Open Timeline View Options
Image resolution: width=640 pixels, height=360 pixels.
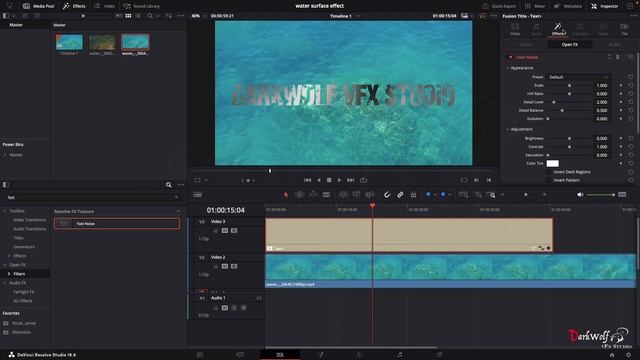pyautogui.click(x=198, y=195)
